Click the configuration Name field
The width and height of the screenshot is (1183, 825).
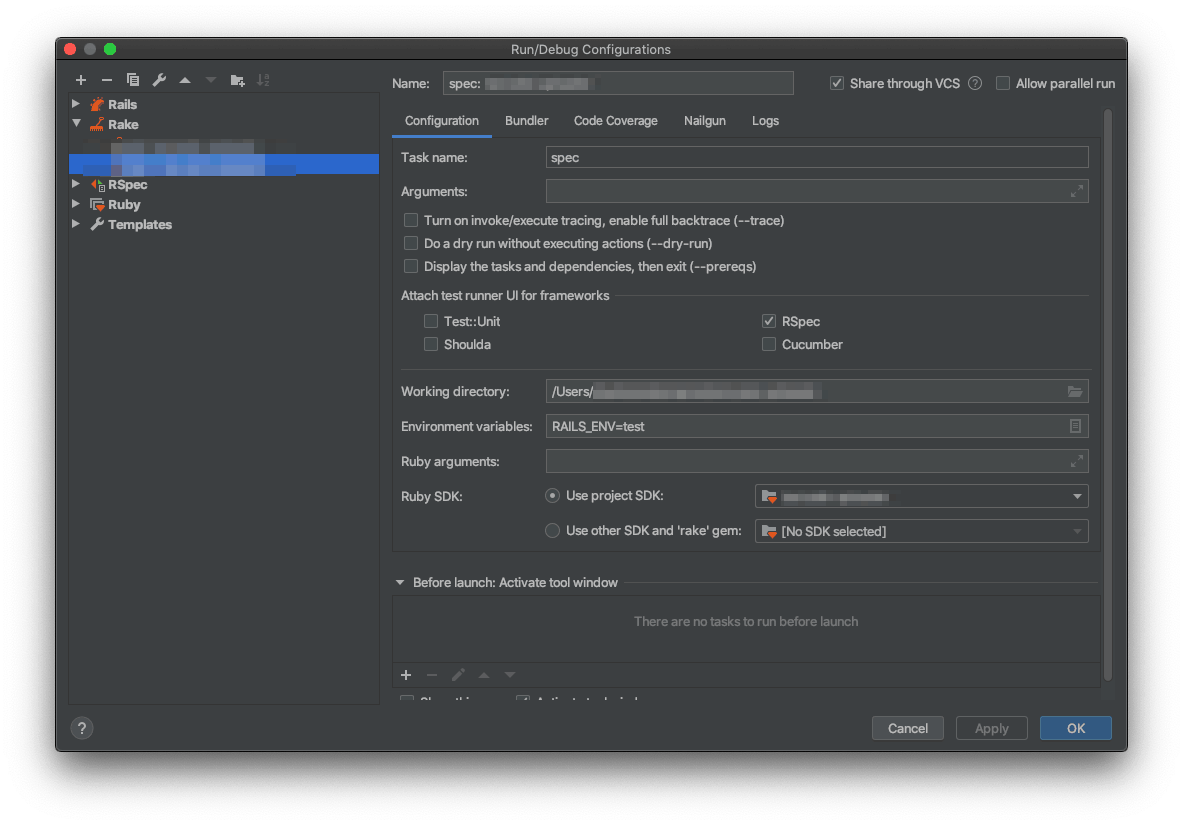point(618,83)
